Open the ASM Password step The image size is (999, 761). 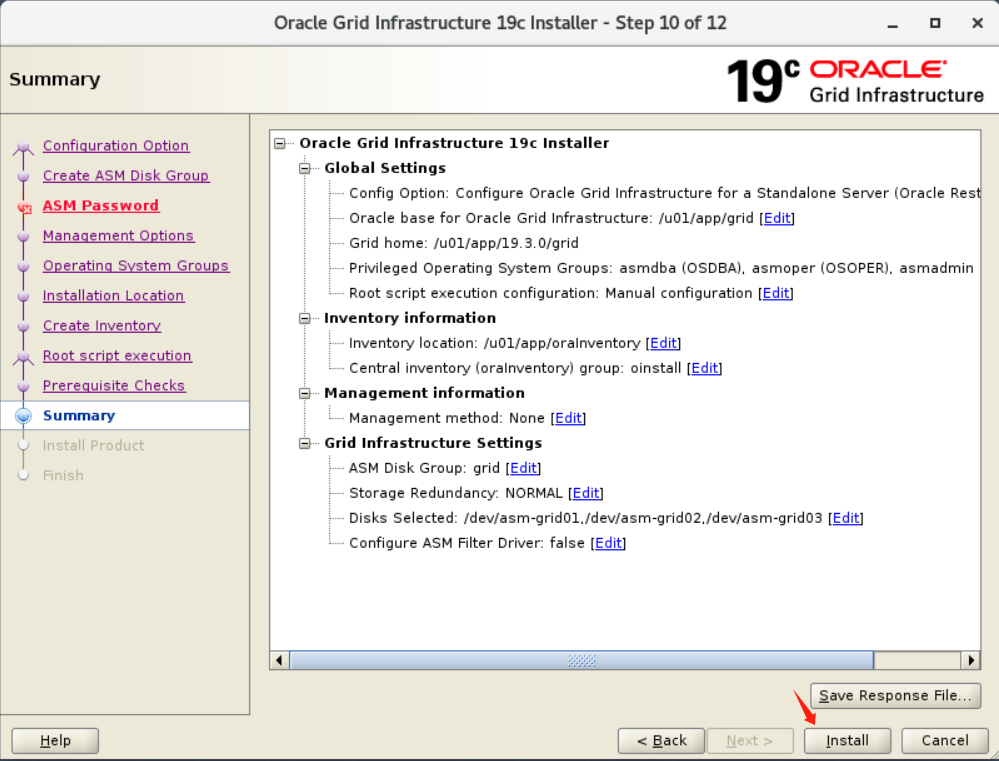click(x=101, y=206)
